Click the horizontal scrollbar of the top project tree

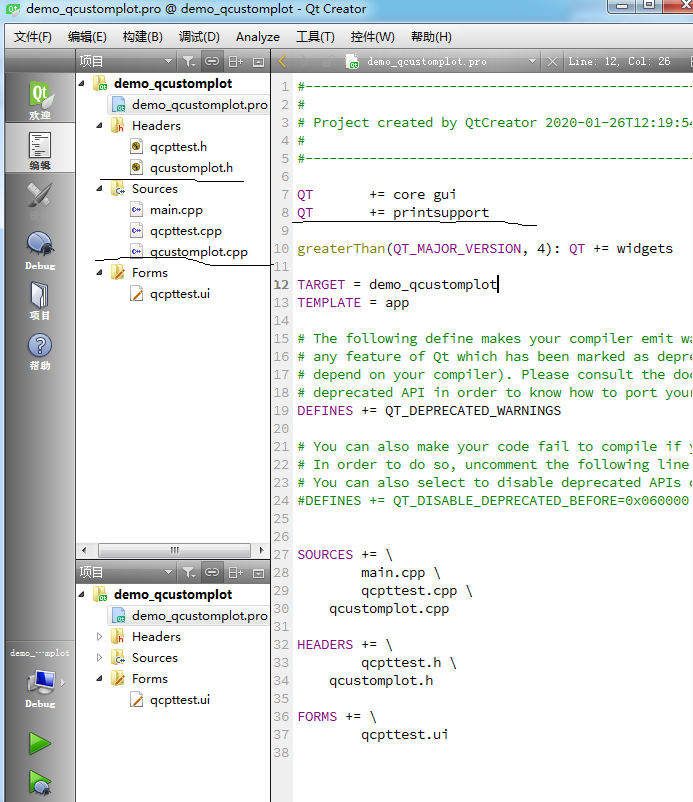coord(174,550)
